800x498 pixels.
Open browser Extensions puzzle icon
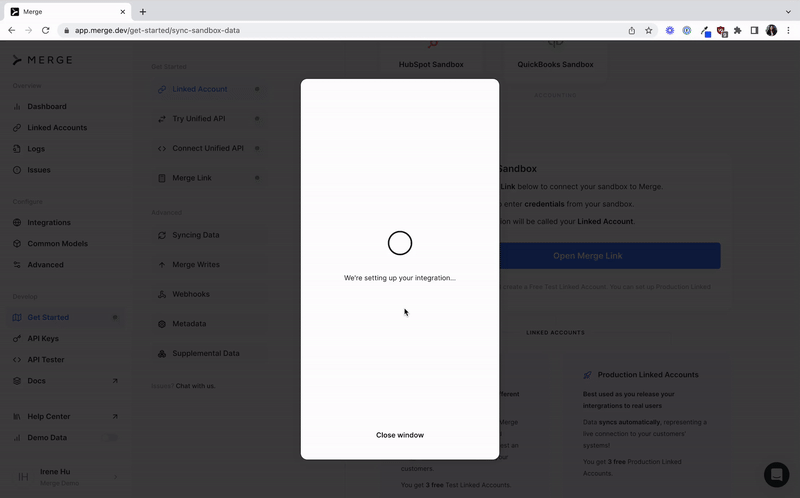(x=737, y=30)
